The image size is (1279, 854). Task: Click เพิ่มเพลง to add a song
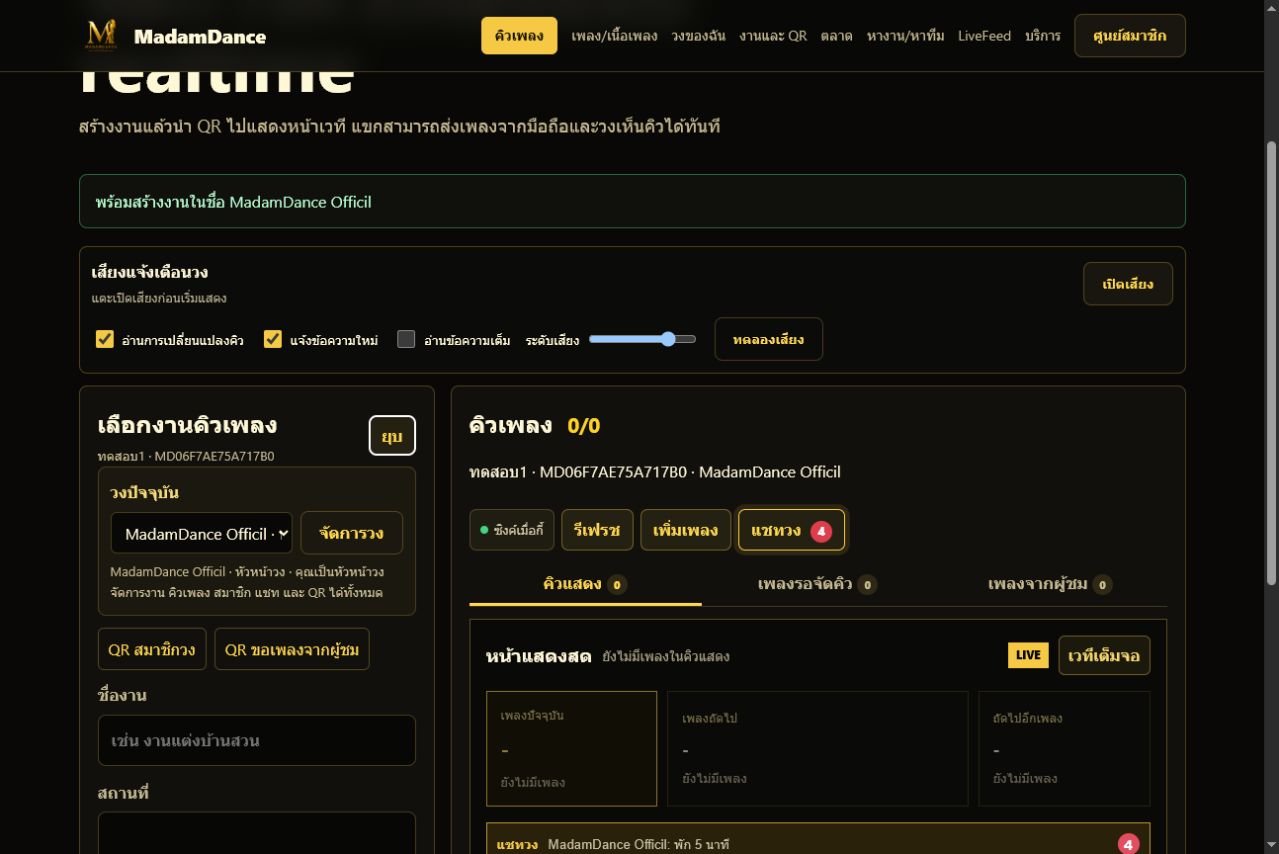[x=686, y=530]
